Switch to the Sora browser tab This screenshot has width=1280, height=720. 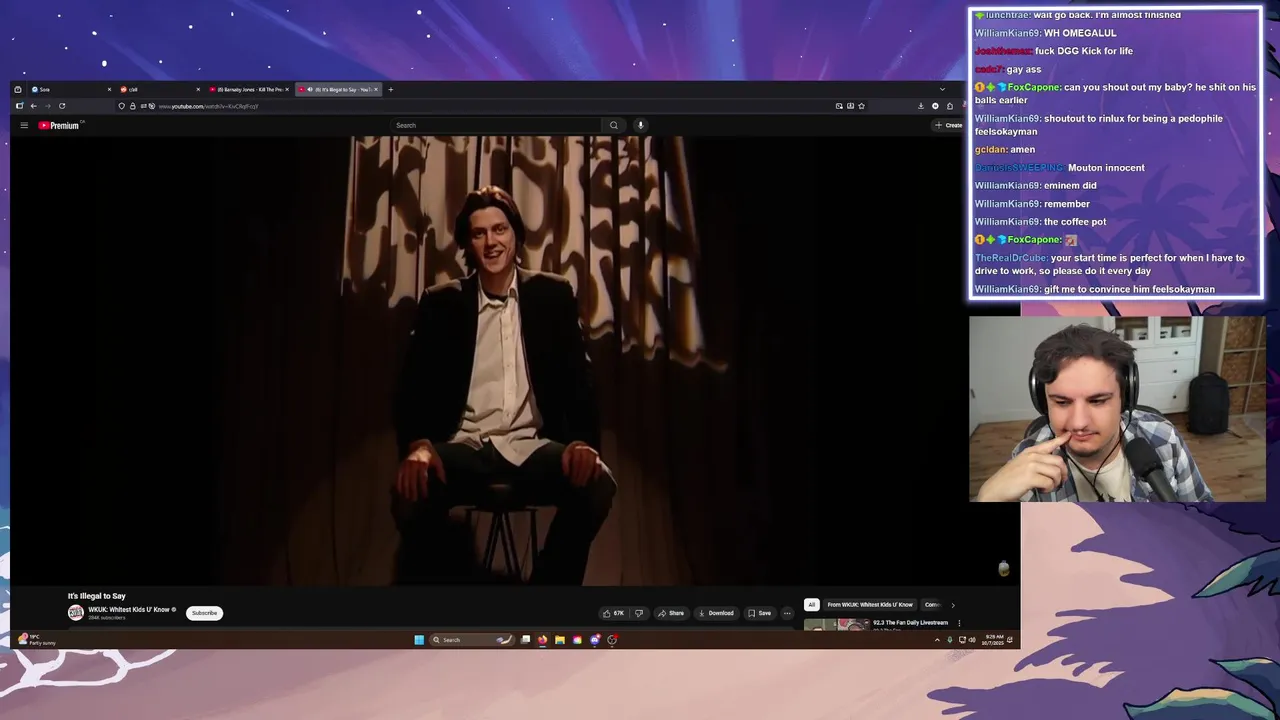point(68,89)
